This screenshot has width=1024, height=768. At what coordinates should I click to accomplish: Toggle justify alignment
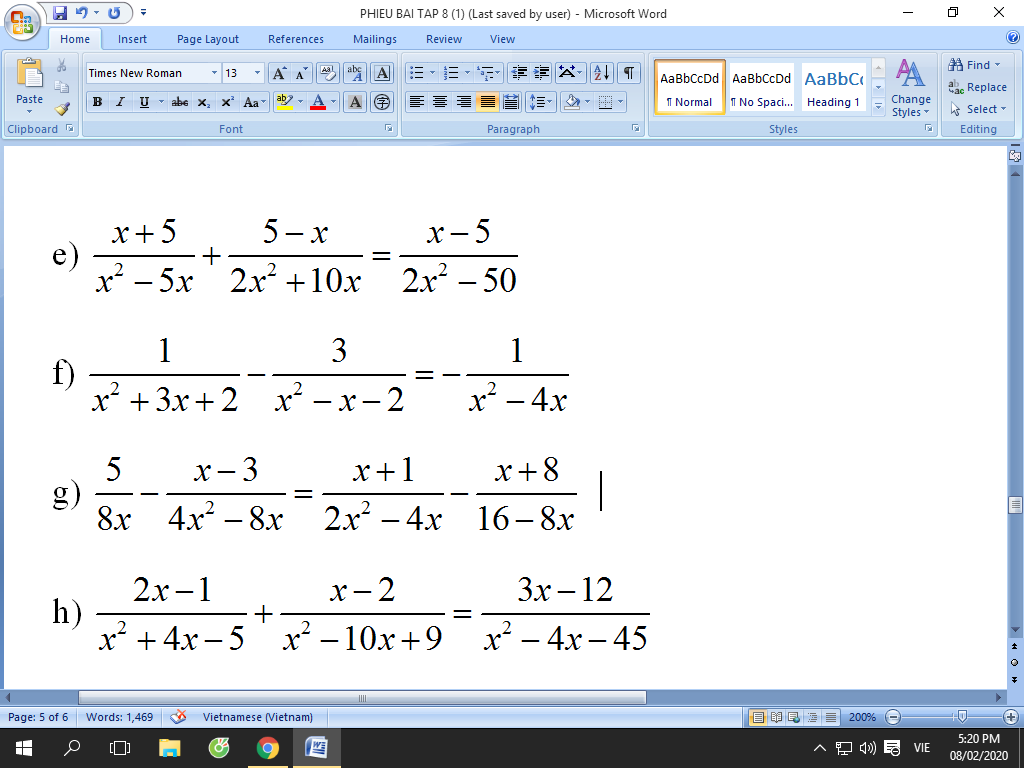coord(487,101)
